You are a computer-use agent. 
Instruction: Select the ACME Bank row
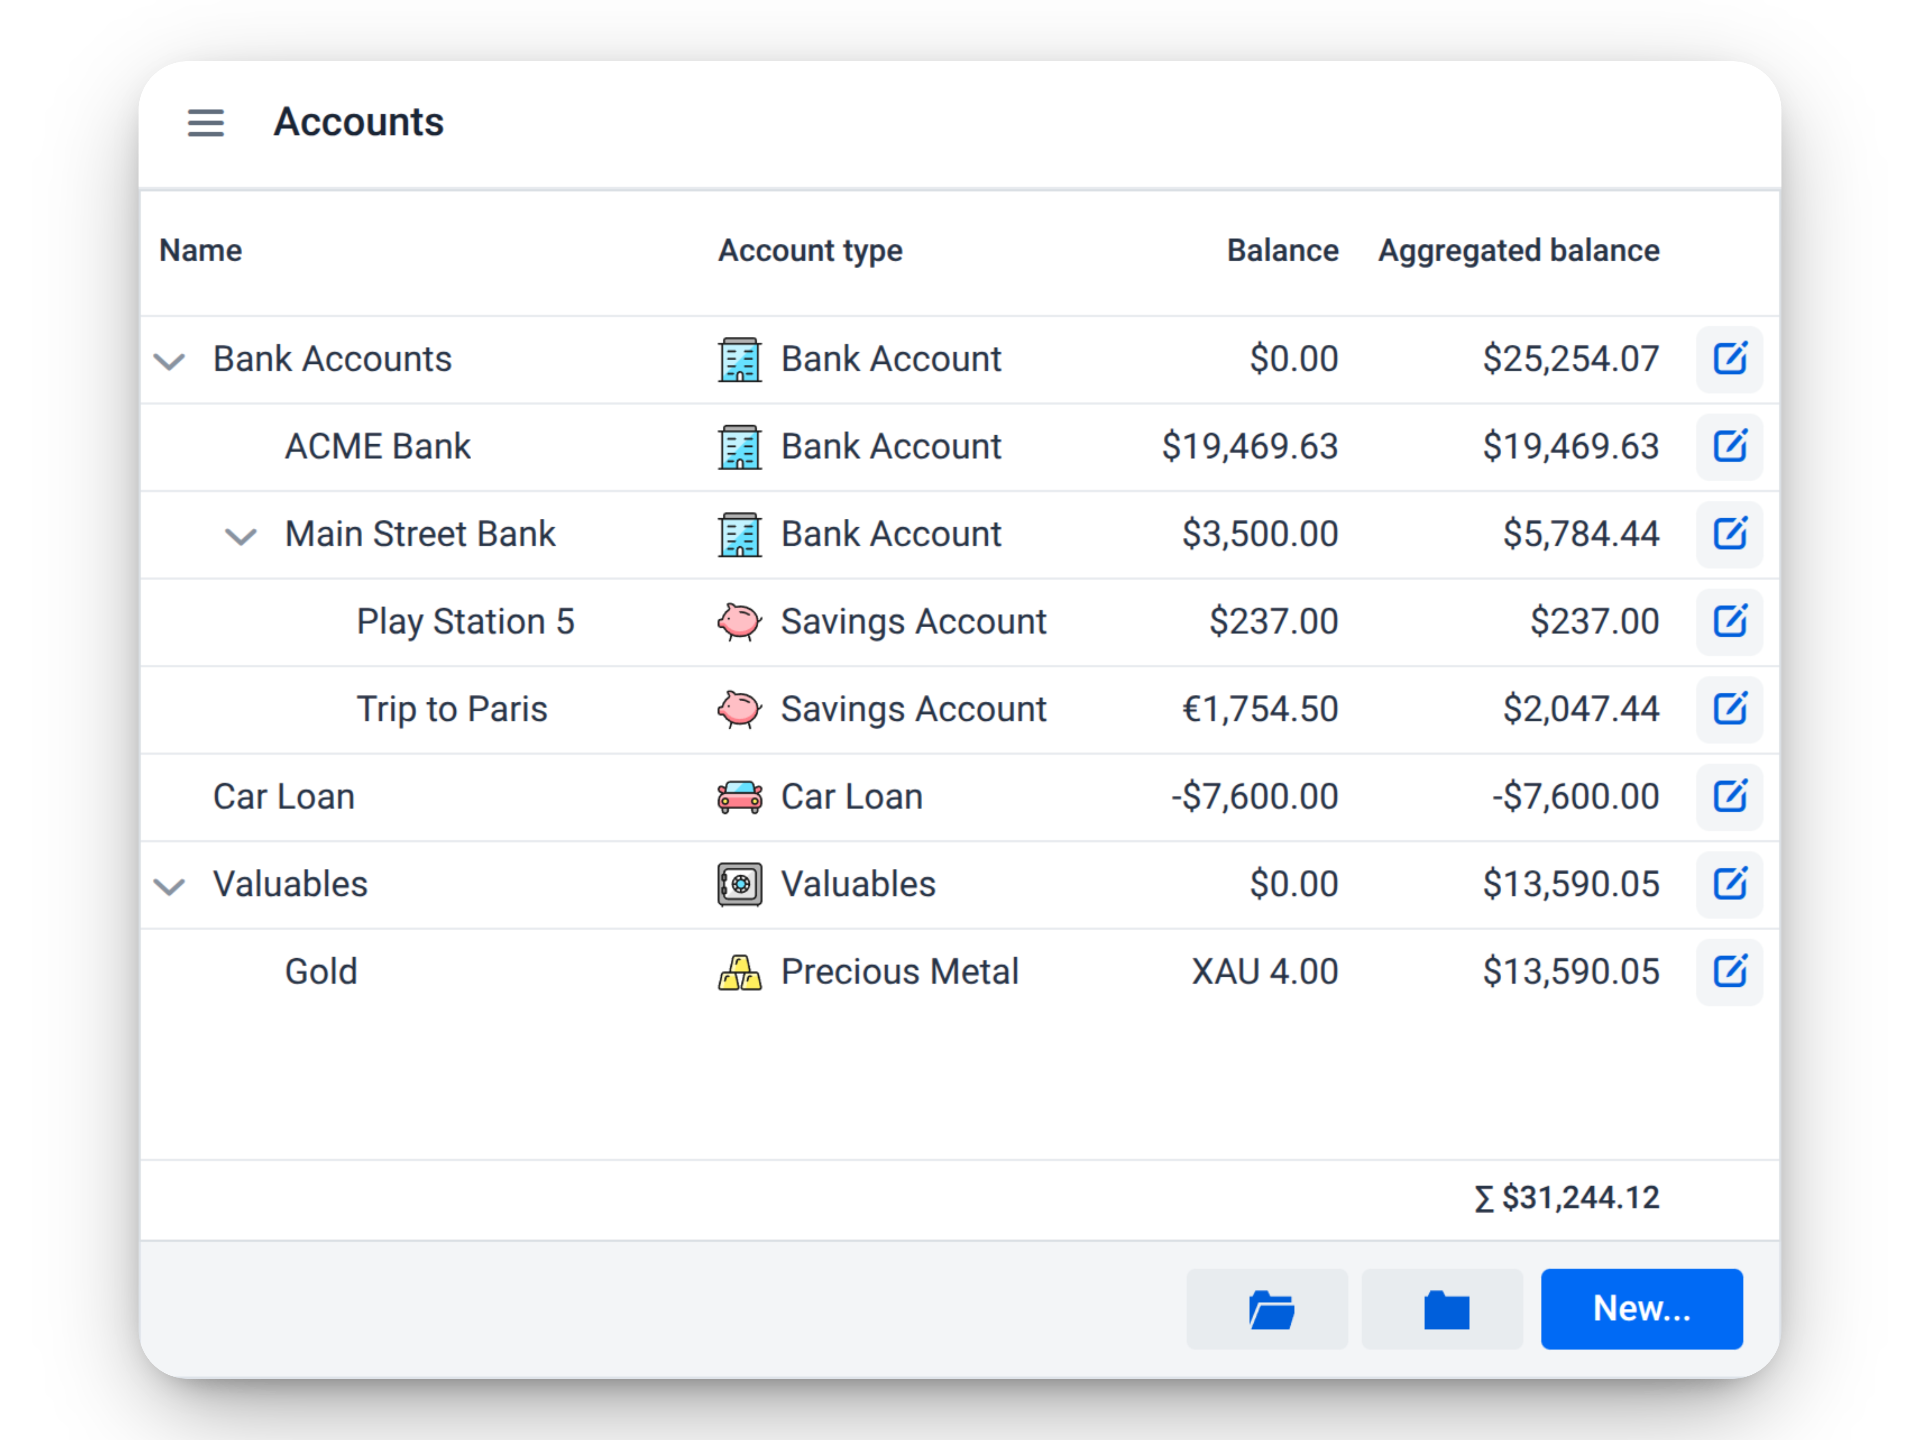click(378, 447)
